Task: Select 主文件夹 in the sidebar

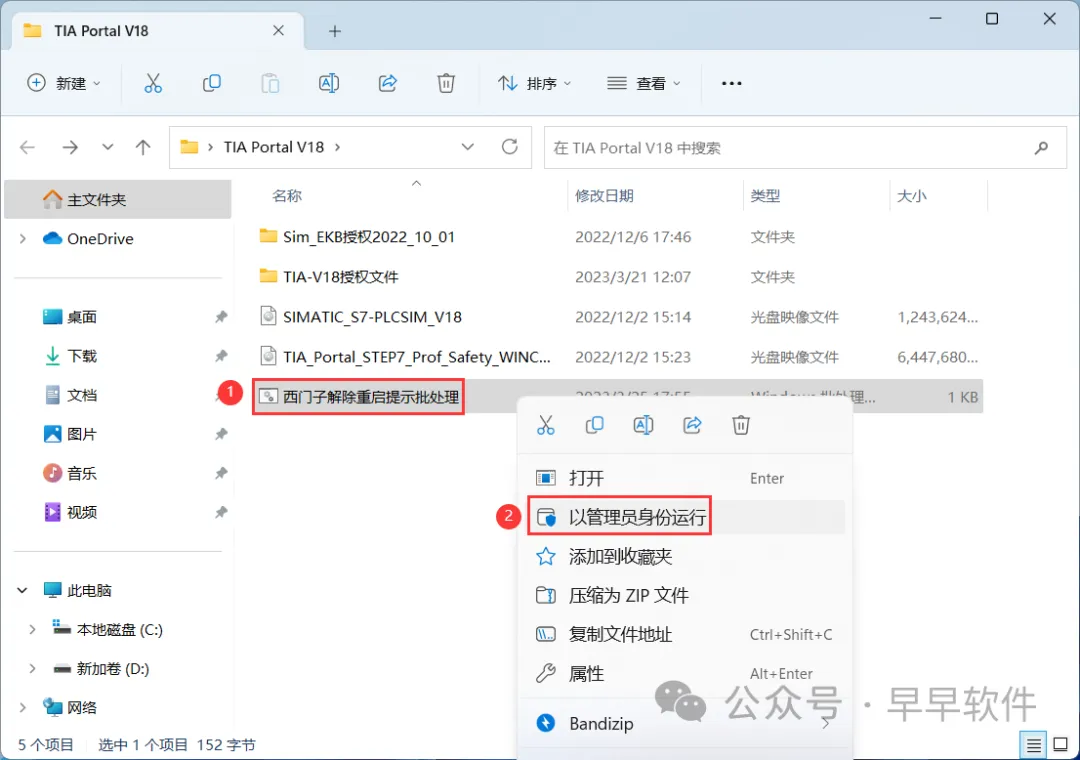Action: point(118,200)
